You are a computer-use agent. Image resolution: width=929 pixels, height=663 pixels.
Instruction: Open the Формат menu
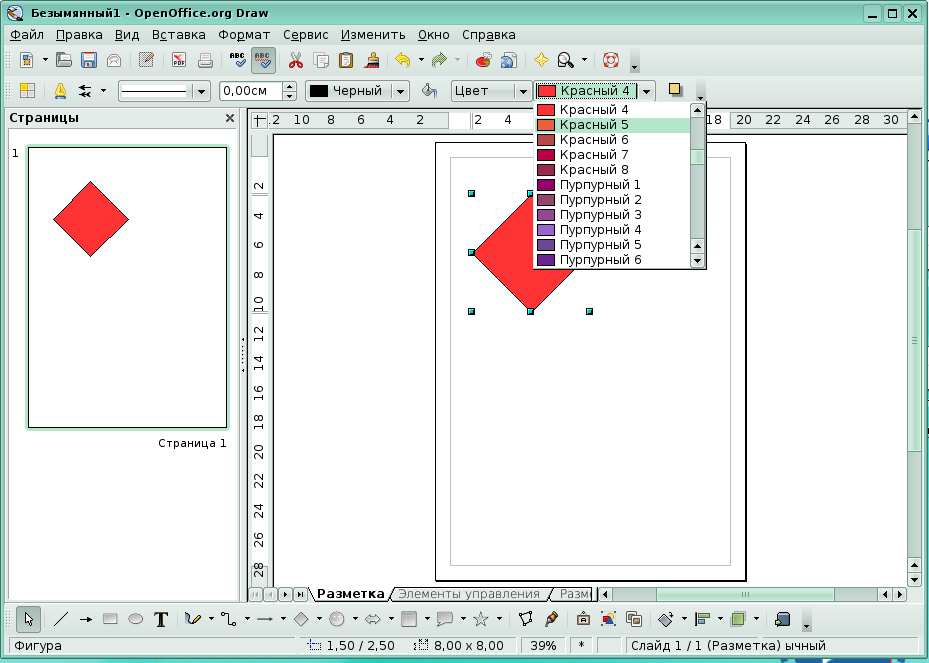[x=244, y=34]
